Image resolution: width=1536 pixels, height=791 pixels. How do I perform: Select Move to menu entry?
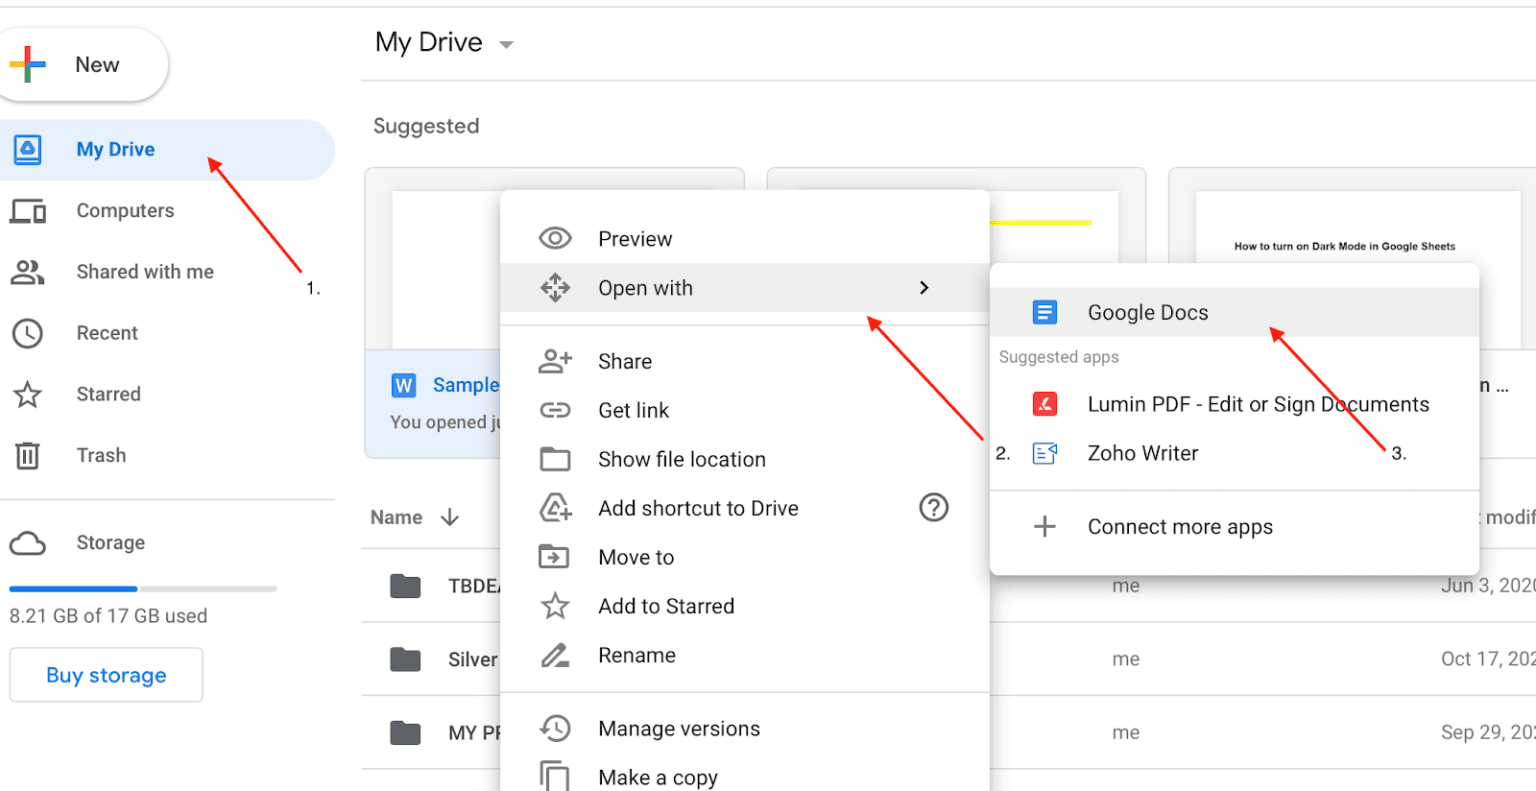745,557
